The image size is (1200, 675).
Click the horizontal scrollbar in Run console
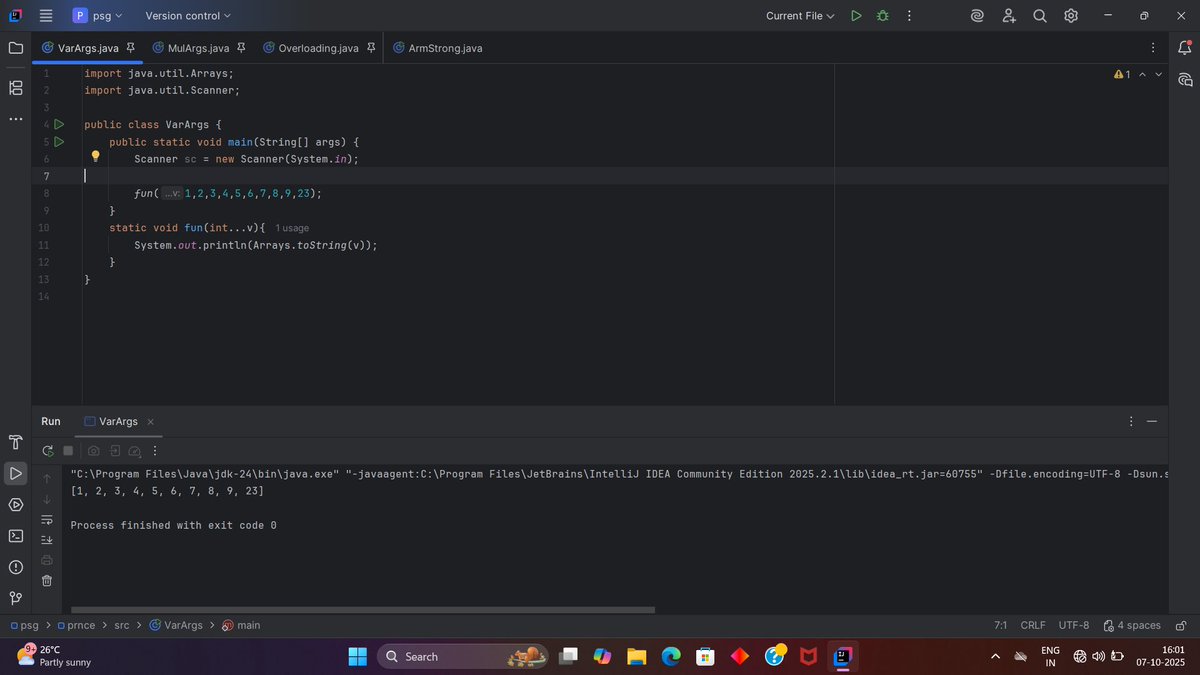(x=362, y=609)
